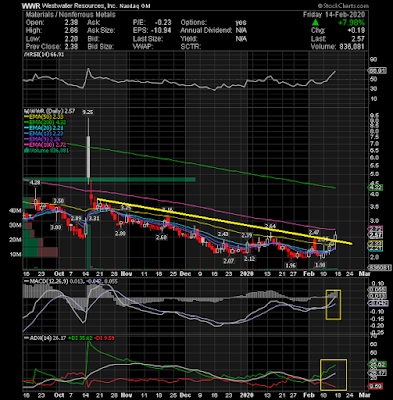
Task: Click the 9.25 high price label
Action: point(88,113)
